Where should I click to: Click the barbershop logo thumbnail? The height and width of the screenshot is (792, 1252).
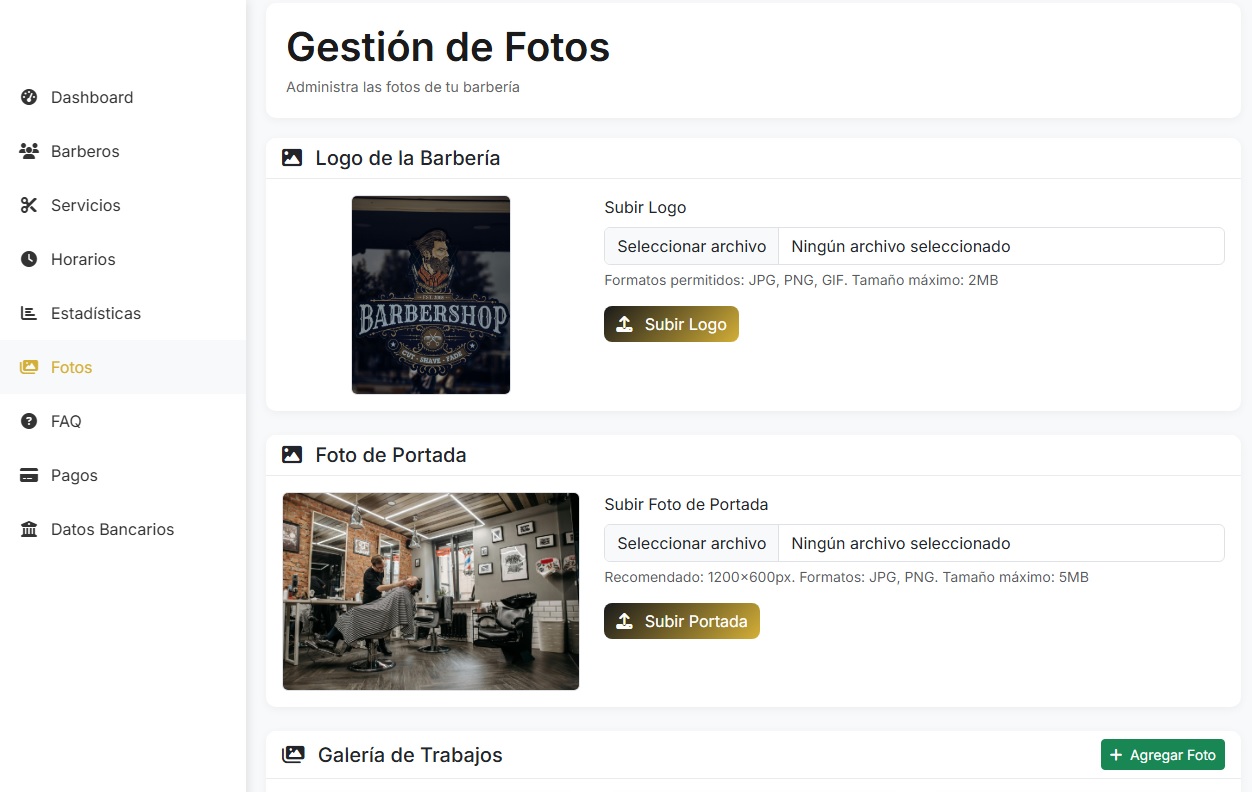tap(430, 294)
